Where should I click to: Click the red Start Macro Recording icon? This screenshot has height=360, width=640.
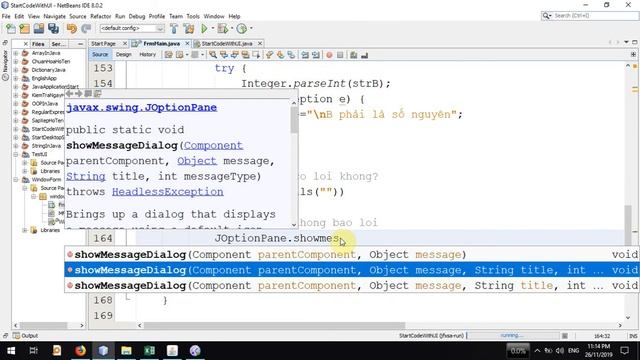[329, 55]
